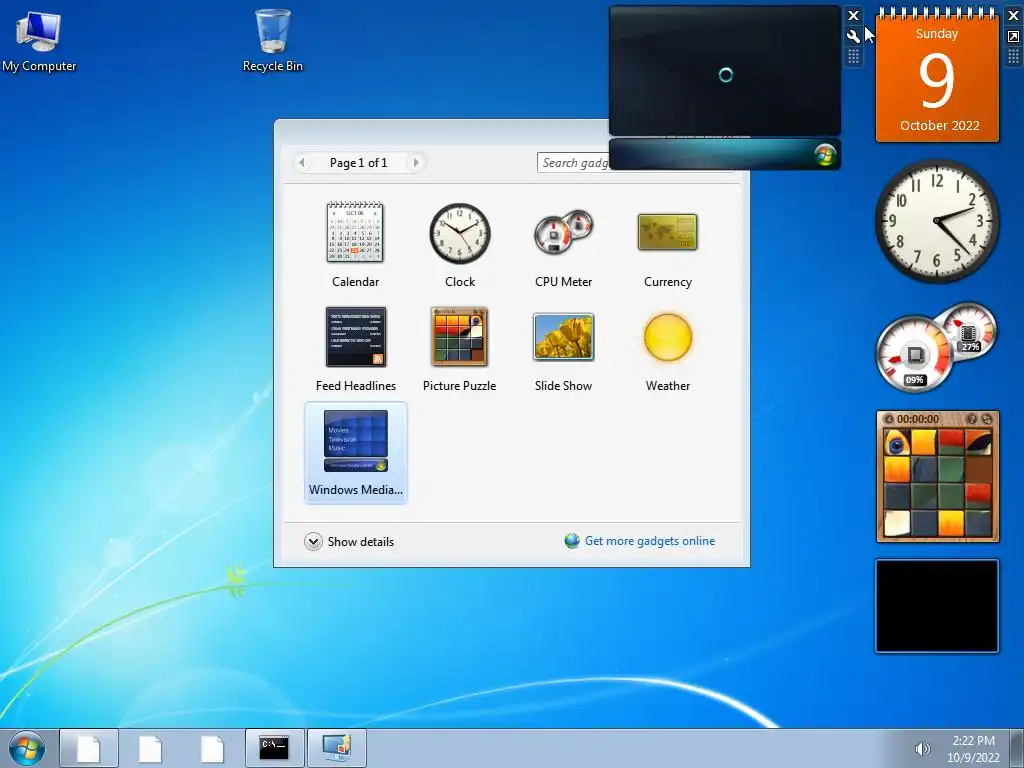Open options wrench of the Media Center gadget
Viewport: 1024px width, 768px height.
pos(853,37)
